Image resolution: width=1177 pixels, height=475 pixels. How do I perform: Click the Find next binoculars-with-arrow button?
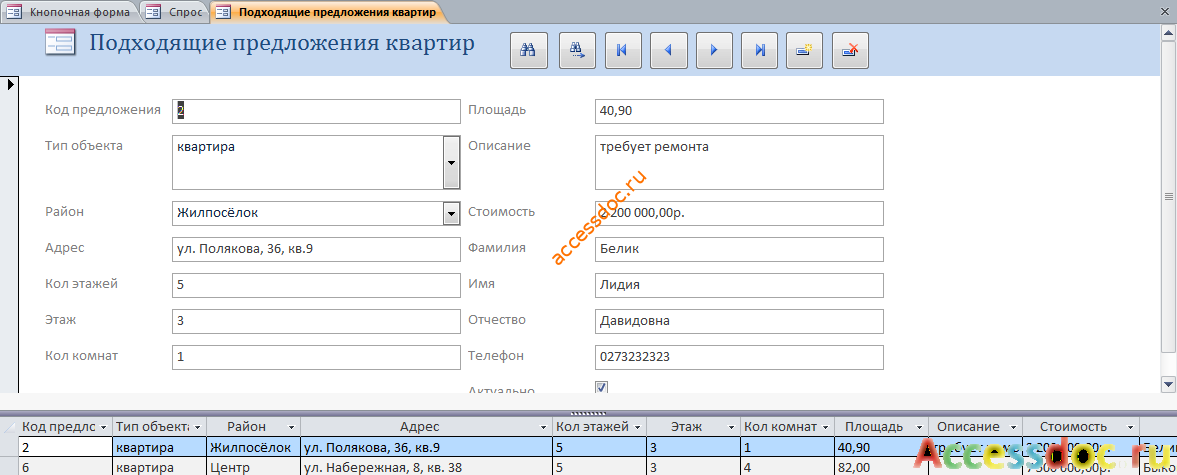pyautogui.click(x=577, y=51)
